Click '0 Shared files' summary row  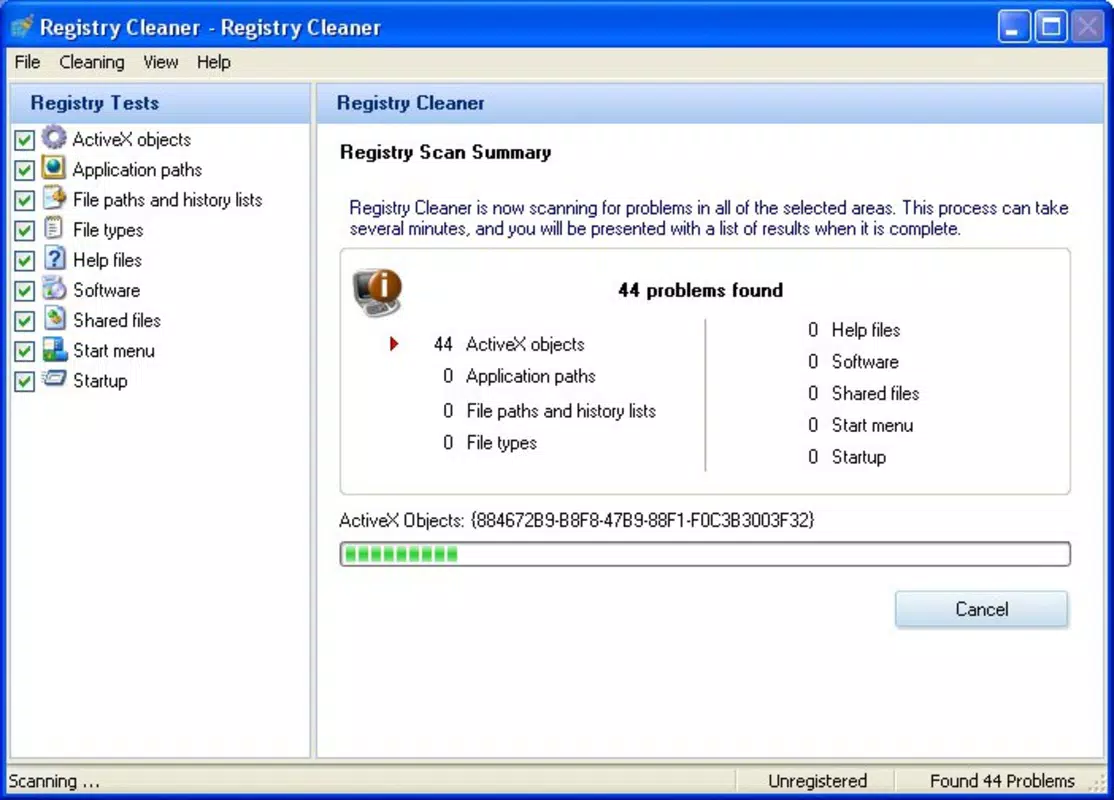[x=863, y=393]
